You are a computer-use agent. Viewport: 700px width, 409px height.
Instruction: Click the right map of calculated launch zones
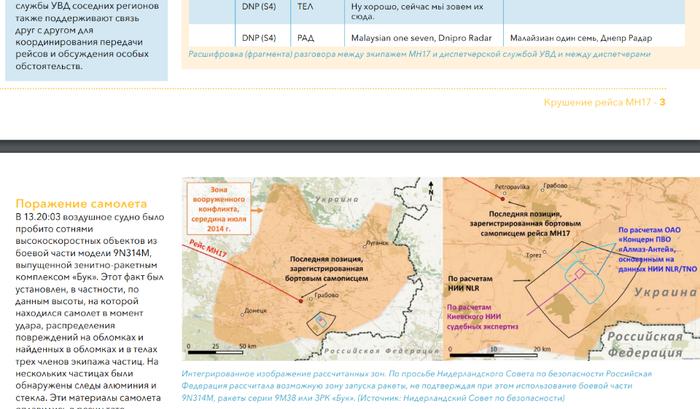coord(570,270)
